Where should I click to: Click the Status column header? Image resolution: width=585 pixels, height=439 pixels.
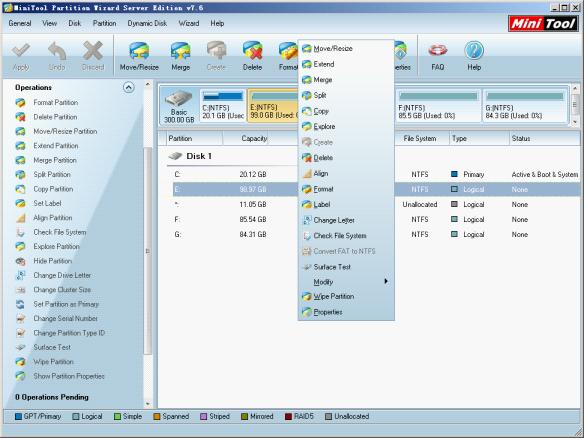pos(544,139)
